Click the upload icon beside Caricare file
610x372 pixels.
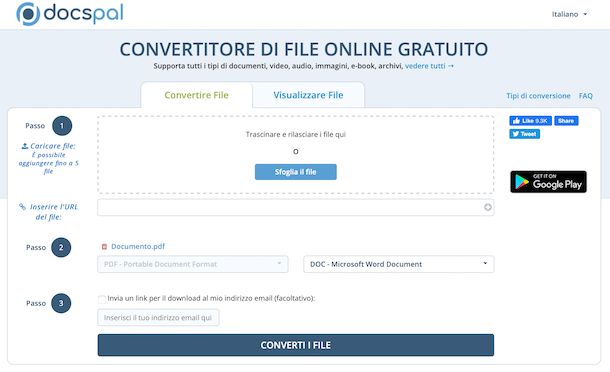coord(25,146)
